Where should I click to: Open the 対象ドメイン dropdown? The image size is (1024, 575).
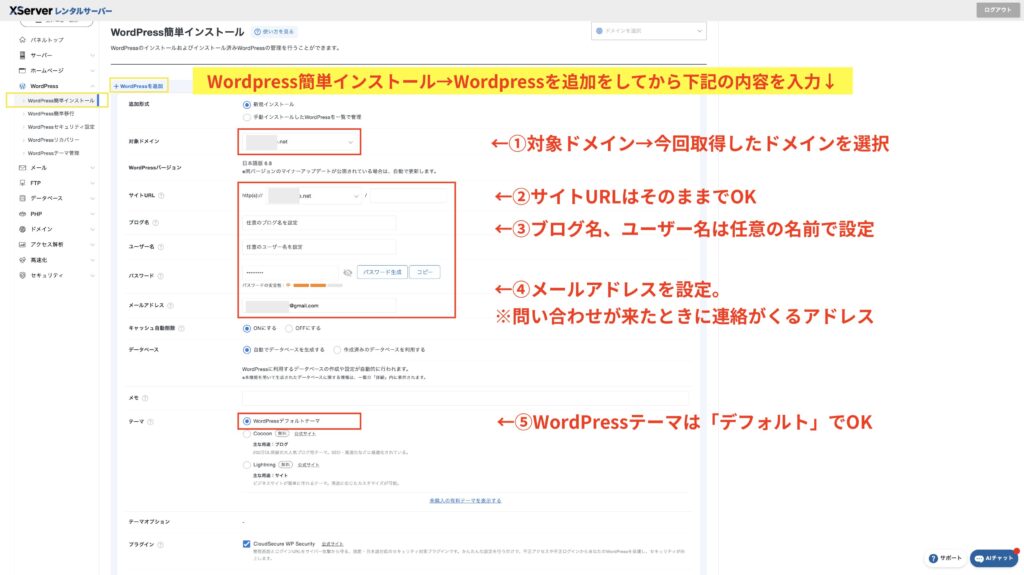click(x=299, y=142)
